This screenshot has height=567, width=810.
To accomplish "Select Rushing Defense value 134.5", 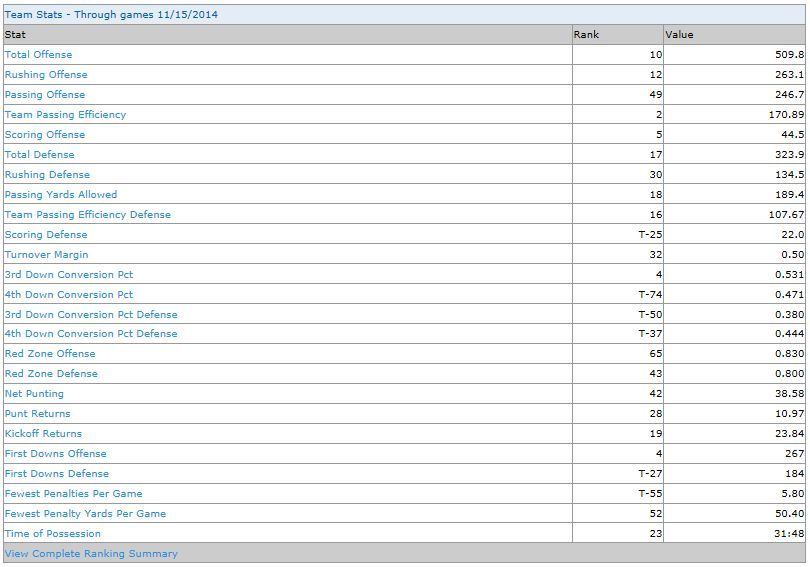I will [x=789, y=175].
